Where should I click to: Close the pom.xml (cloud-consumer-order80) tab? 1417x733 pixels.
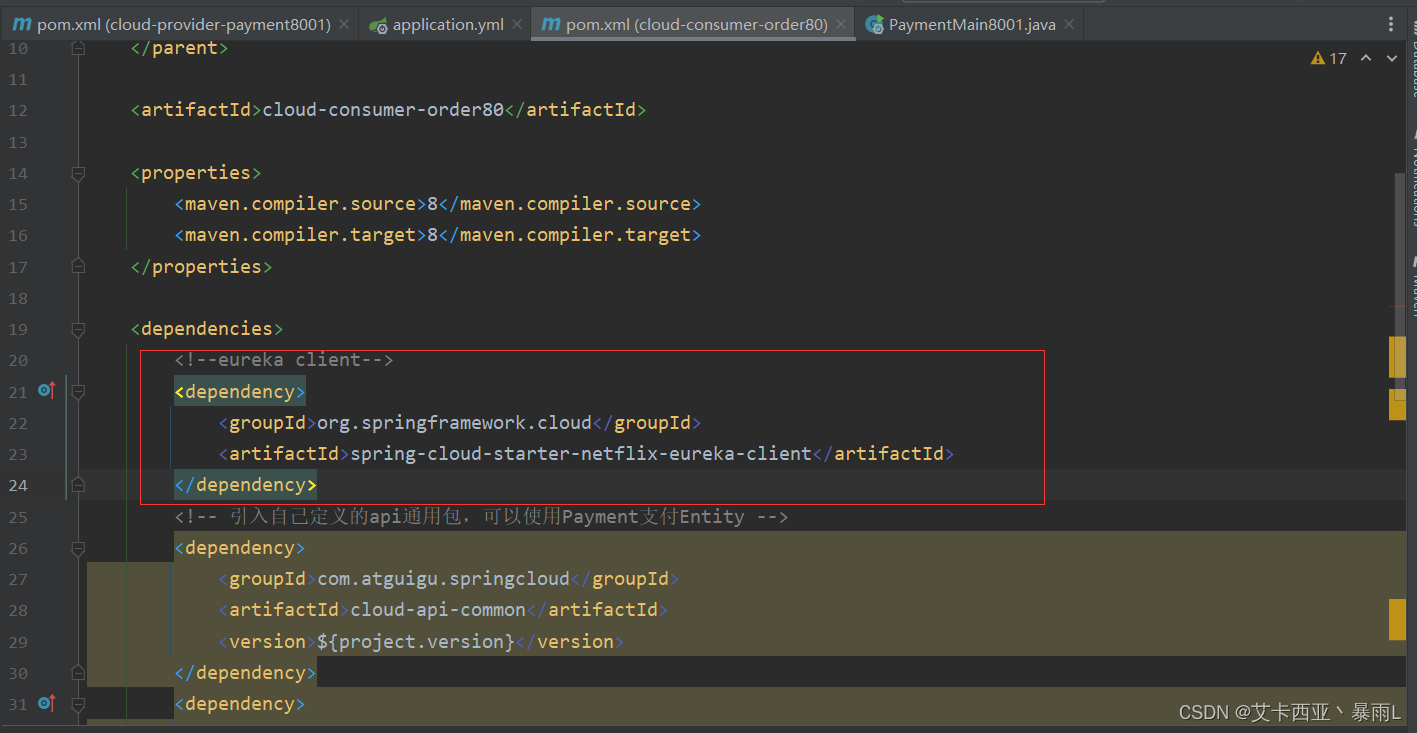pos(842,25)
